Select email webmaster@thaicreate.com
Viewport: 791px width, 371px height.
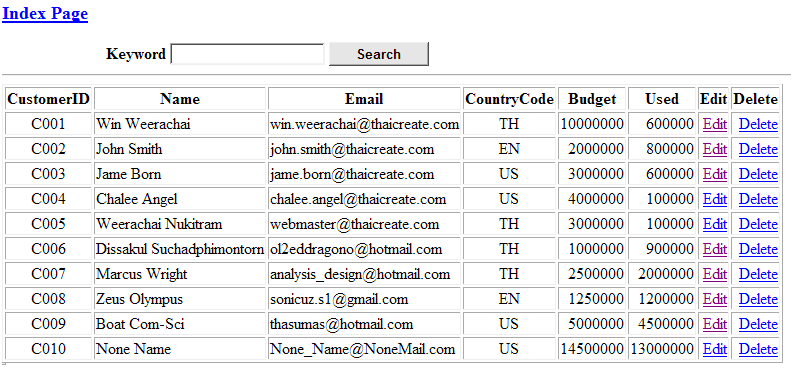tap(355, 224)
